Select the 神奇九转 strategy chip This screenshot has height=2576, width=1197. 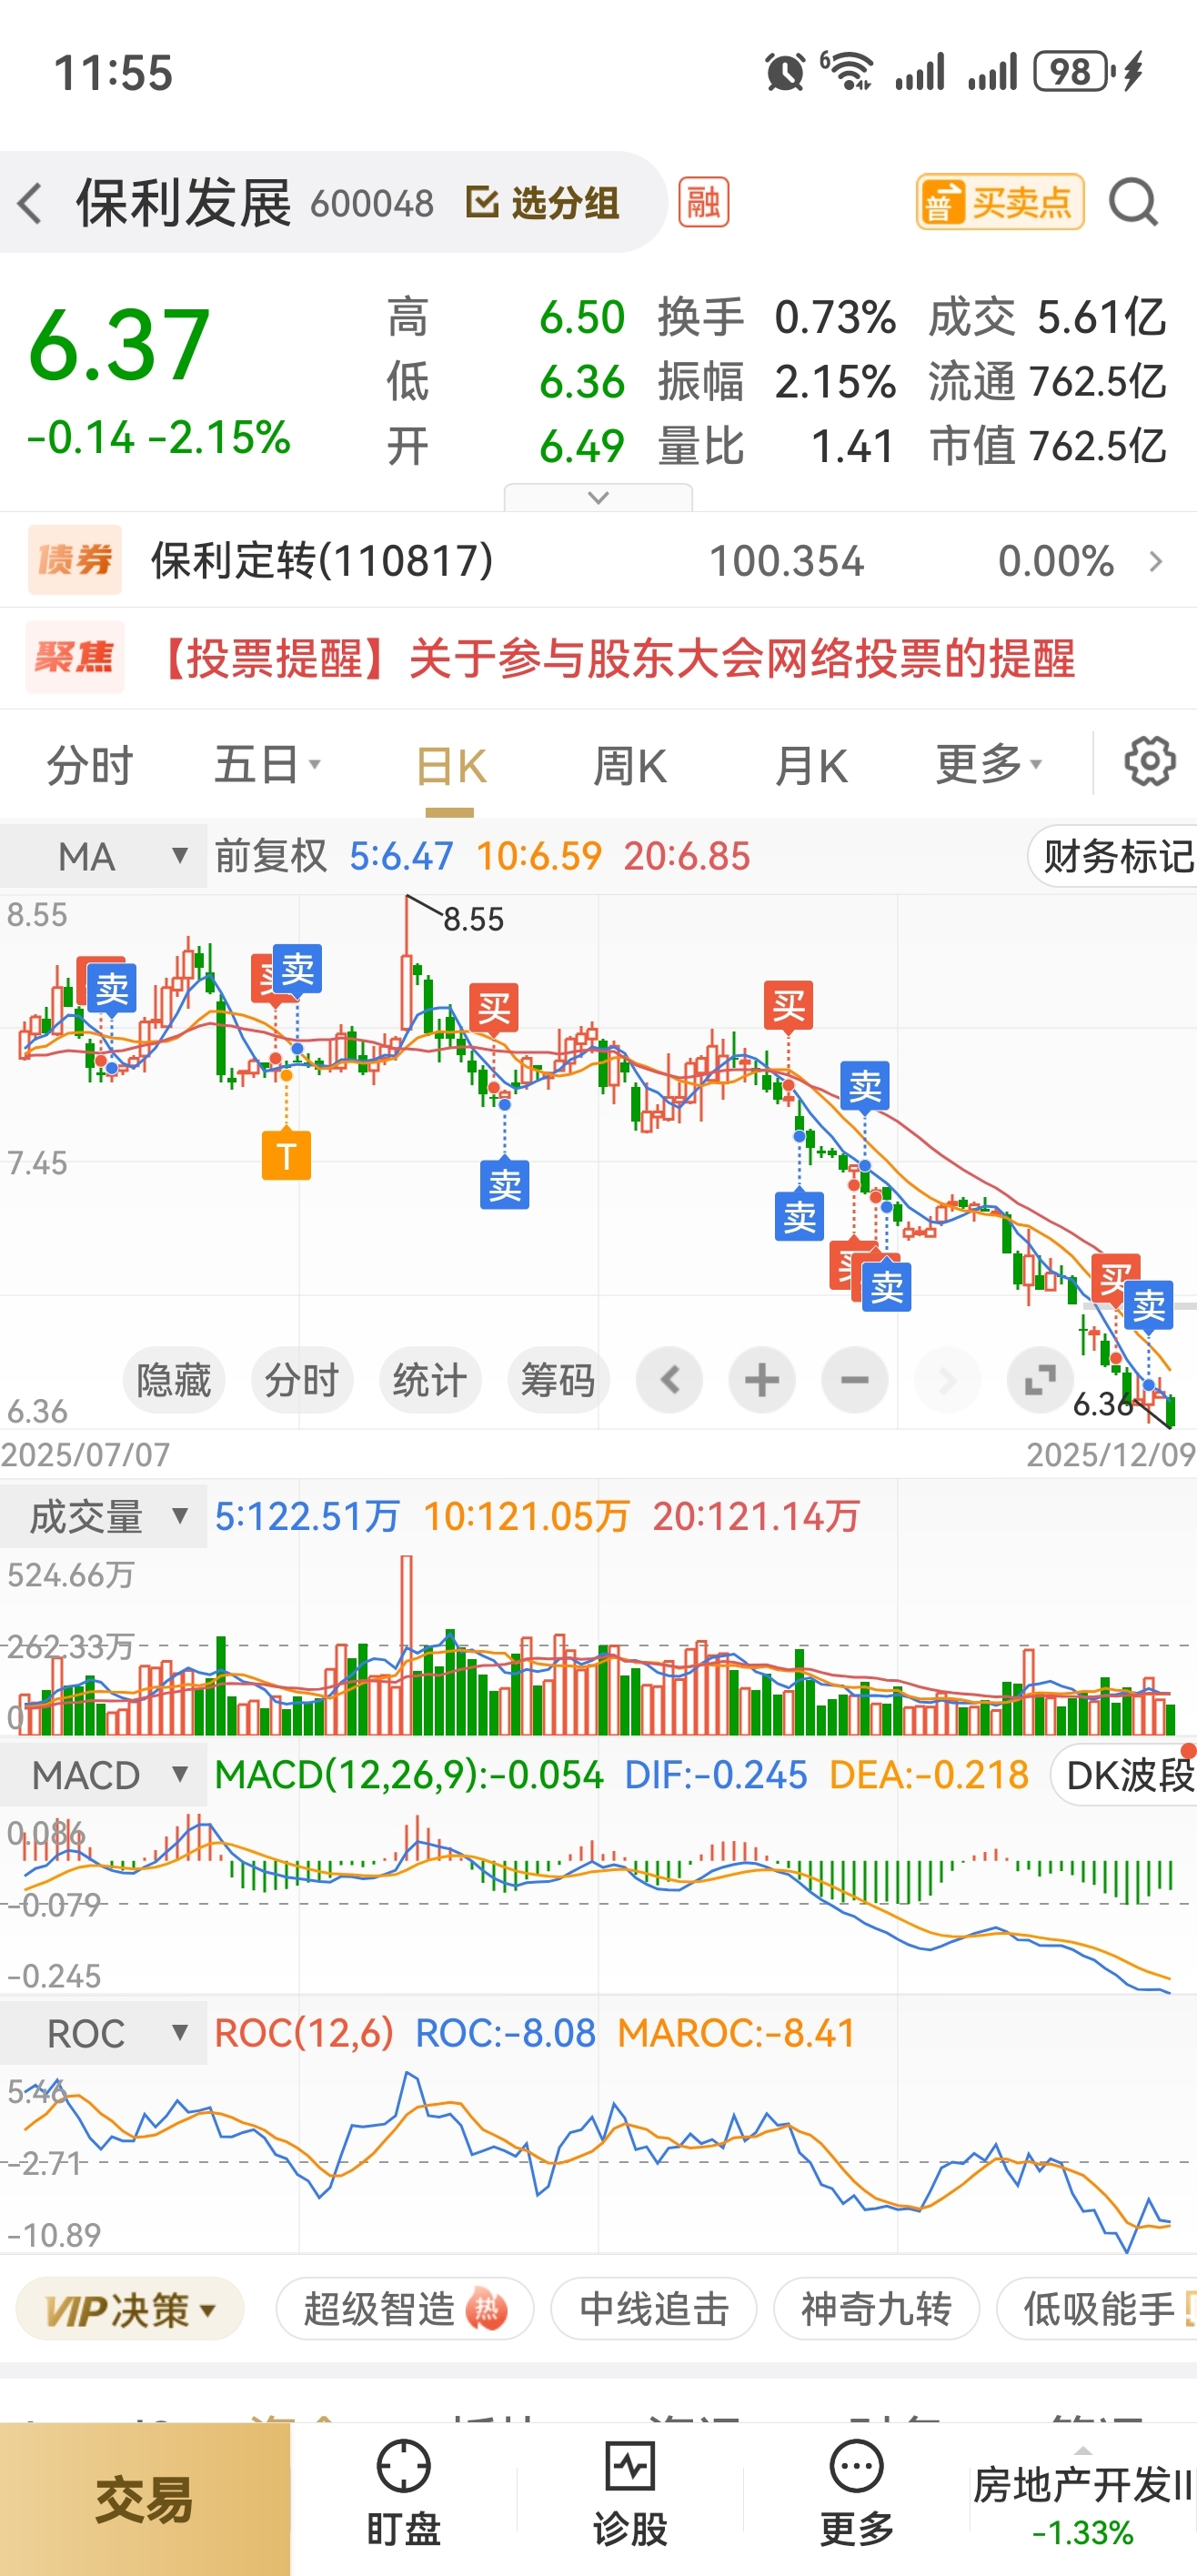click(876, 2309)
